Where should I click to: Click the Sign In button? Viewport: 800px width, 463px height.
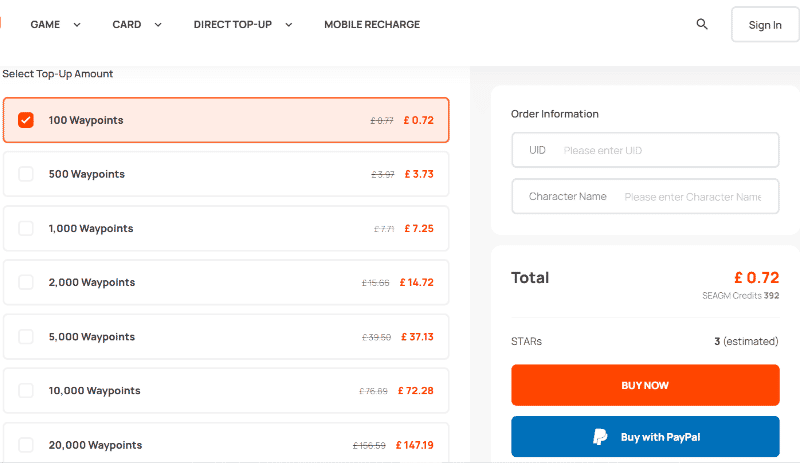[765, 25]
